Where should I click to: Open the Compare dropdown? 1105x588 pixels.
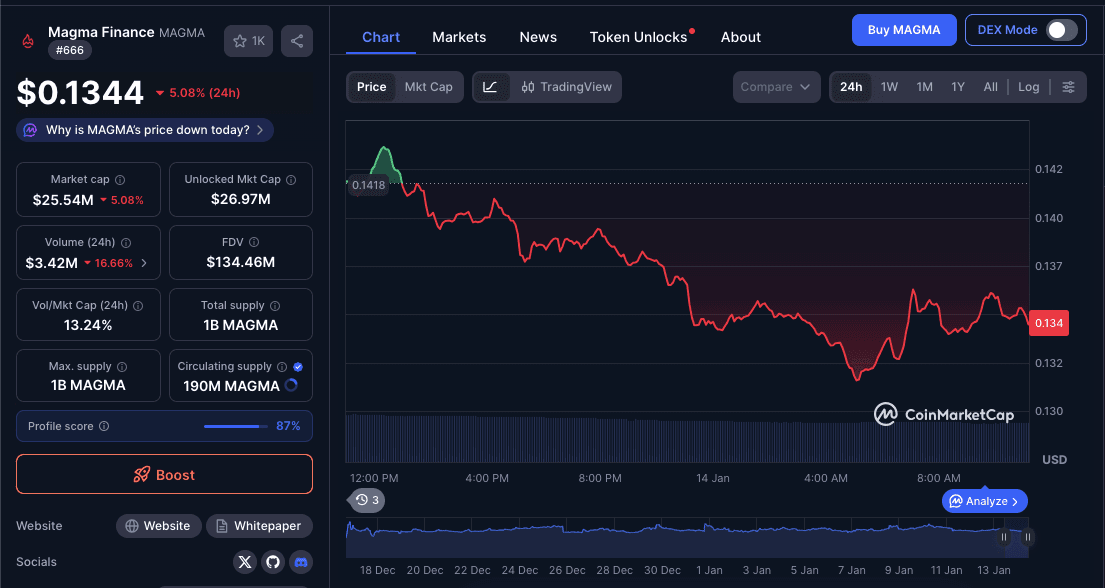click(776, 87)
